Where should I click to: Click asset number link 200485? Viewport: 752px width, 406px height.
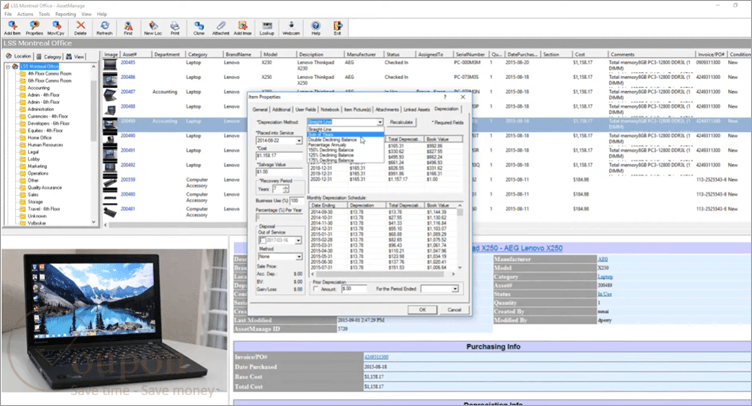coord(128,62)
